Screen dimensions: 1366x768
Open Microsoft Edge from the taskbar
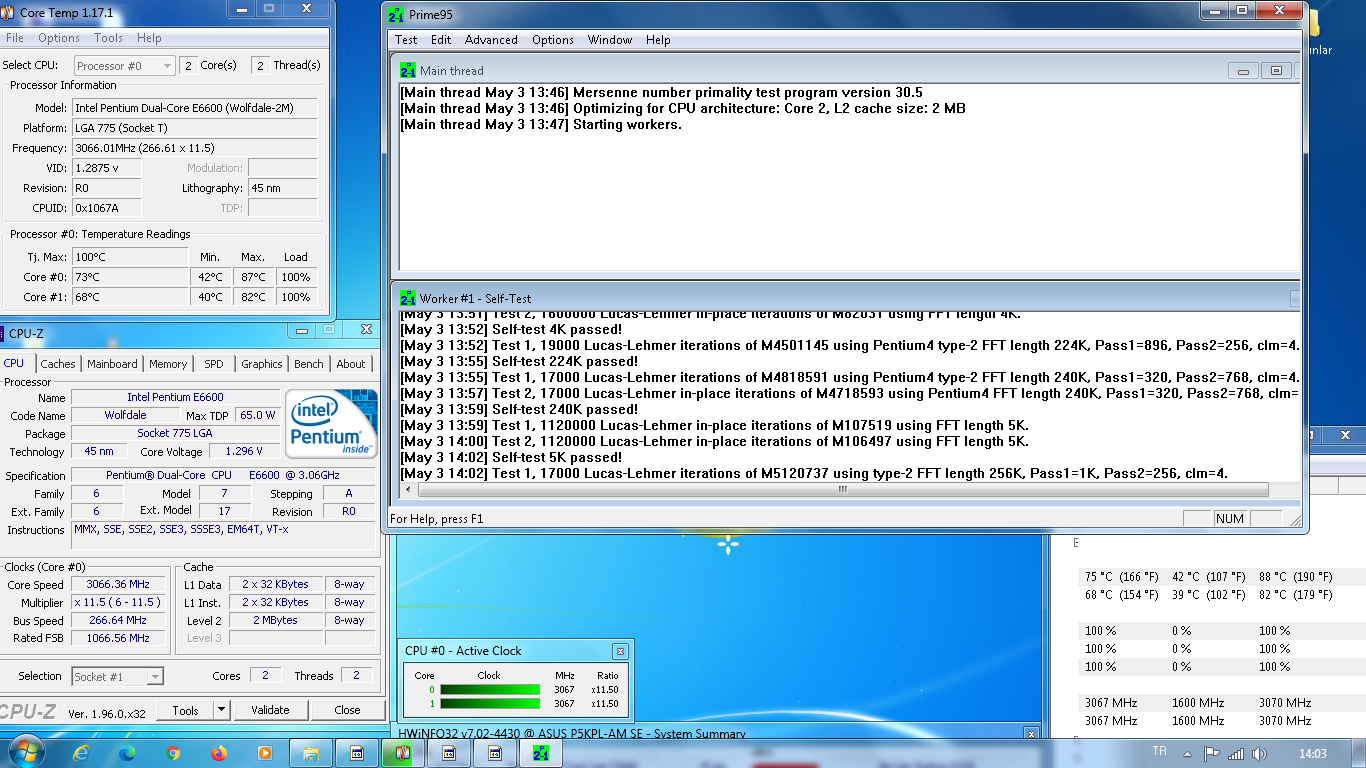[x=127, y=753]
